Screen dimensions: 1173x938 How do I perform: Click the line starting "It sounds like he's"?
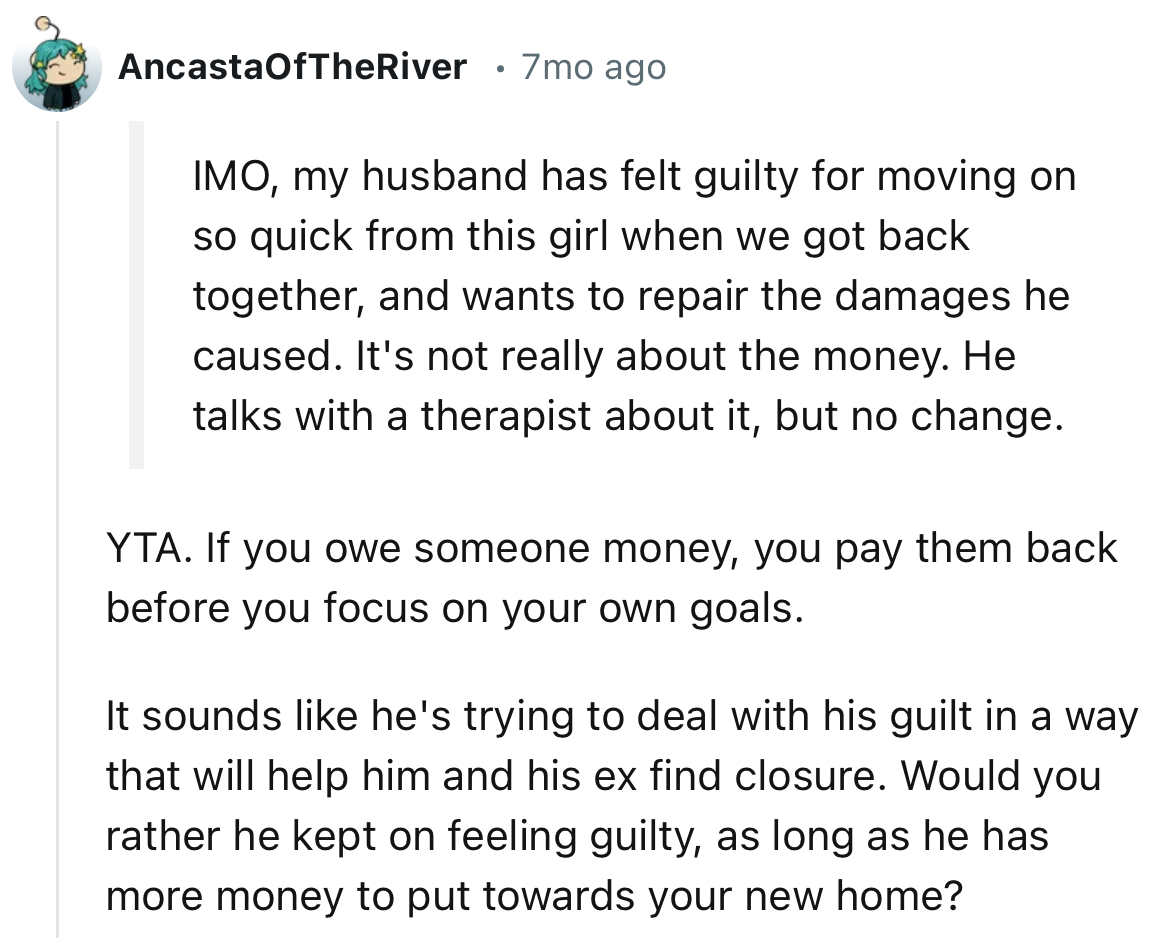pyautogui.click(x=620, y=716)
